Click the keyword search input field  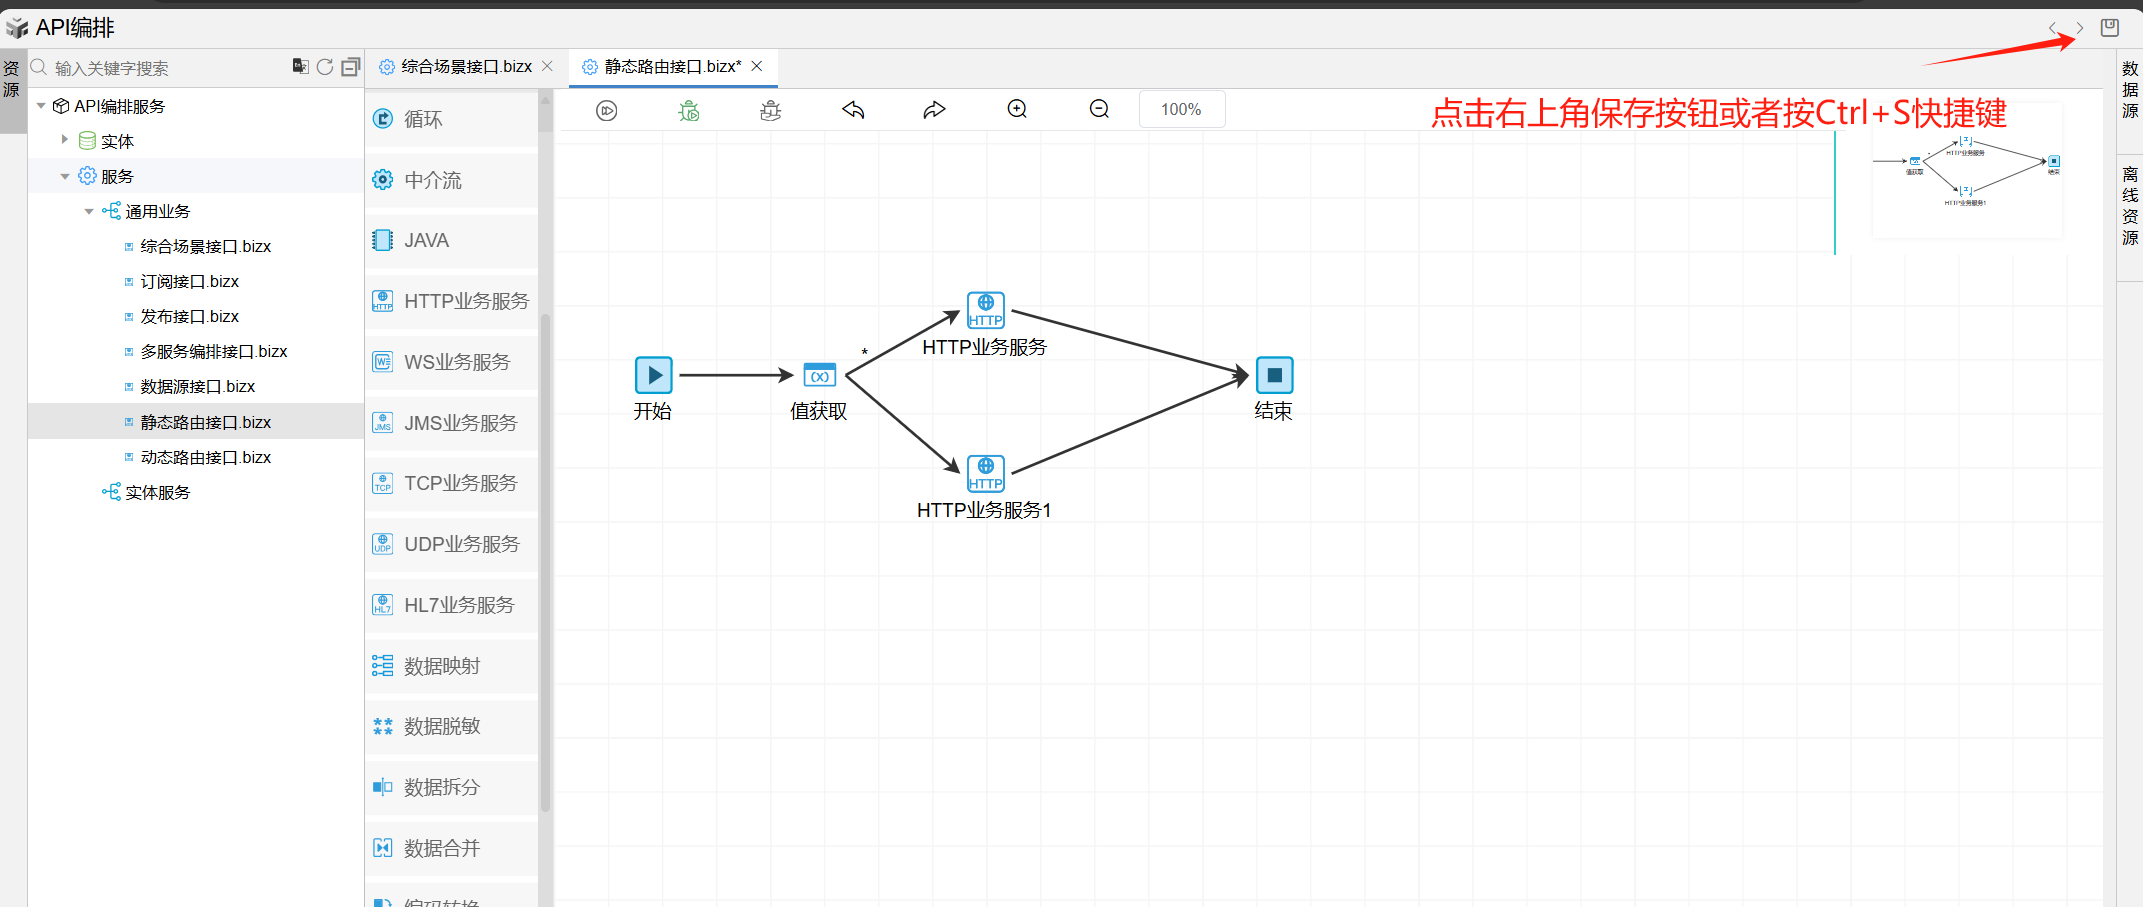tap(165, 68)
